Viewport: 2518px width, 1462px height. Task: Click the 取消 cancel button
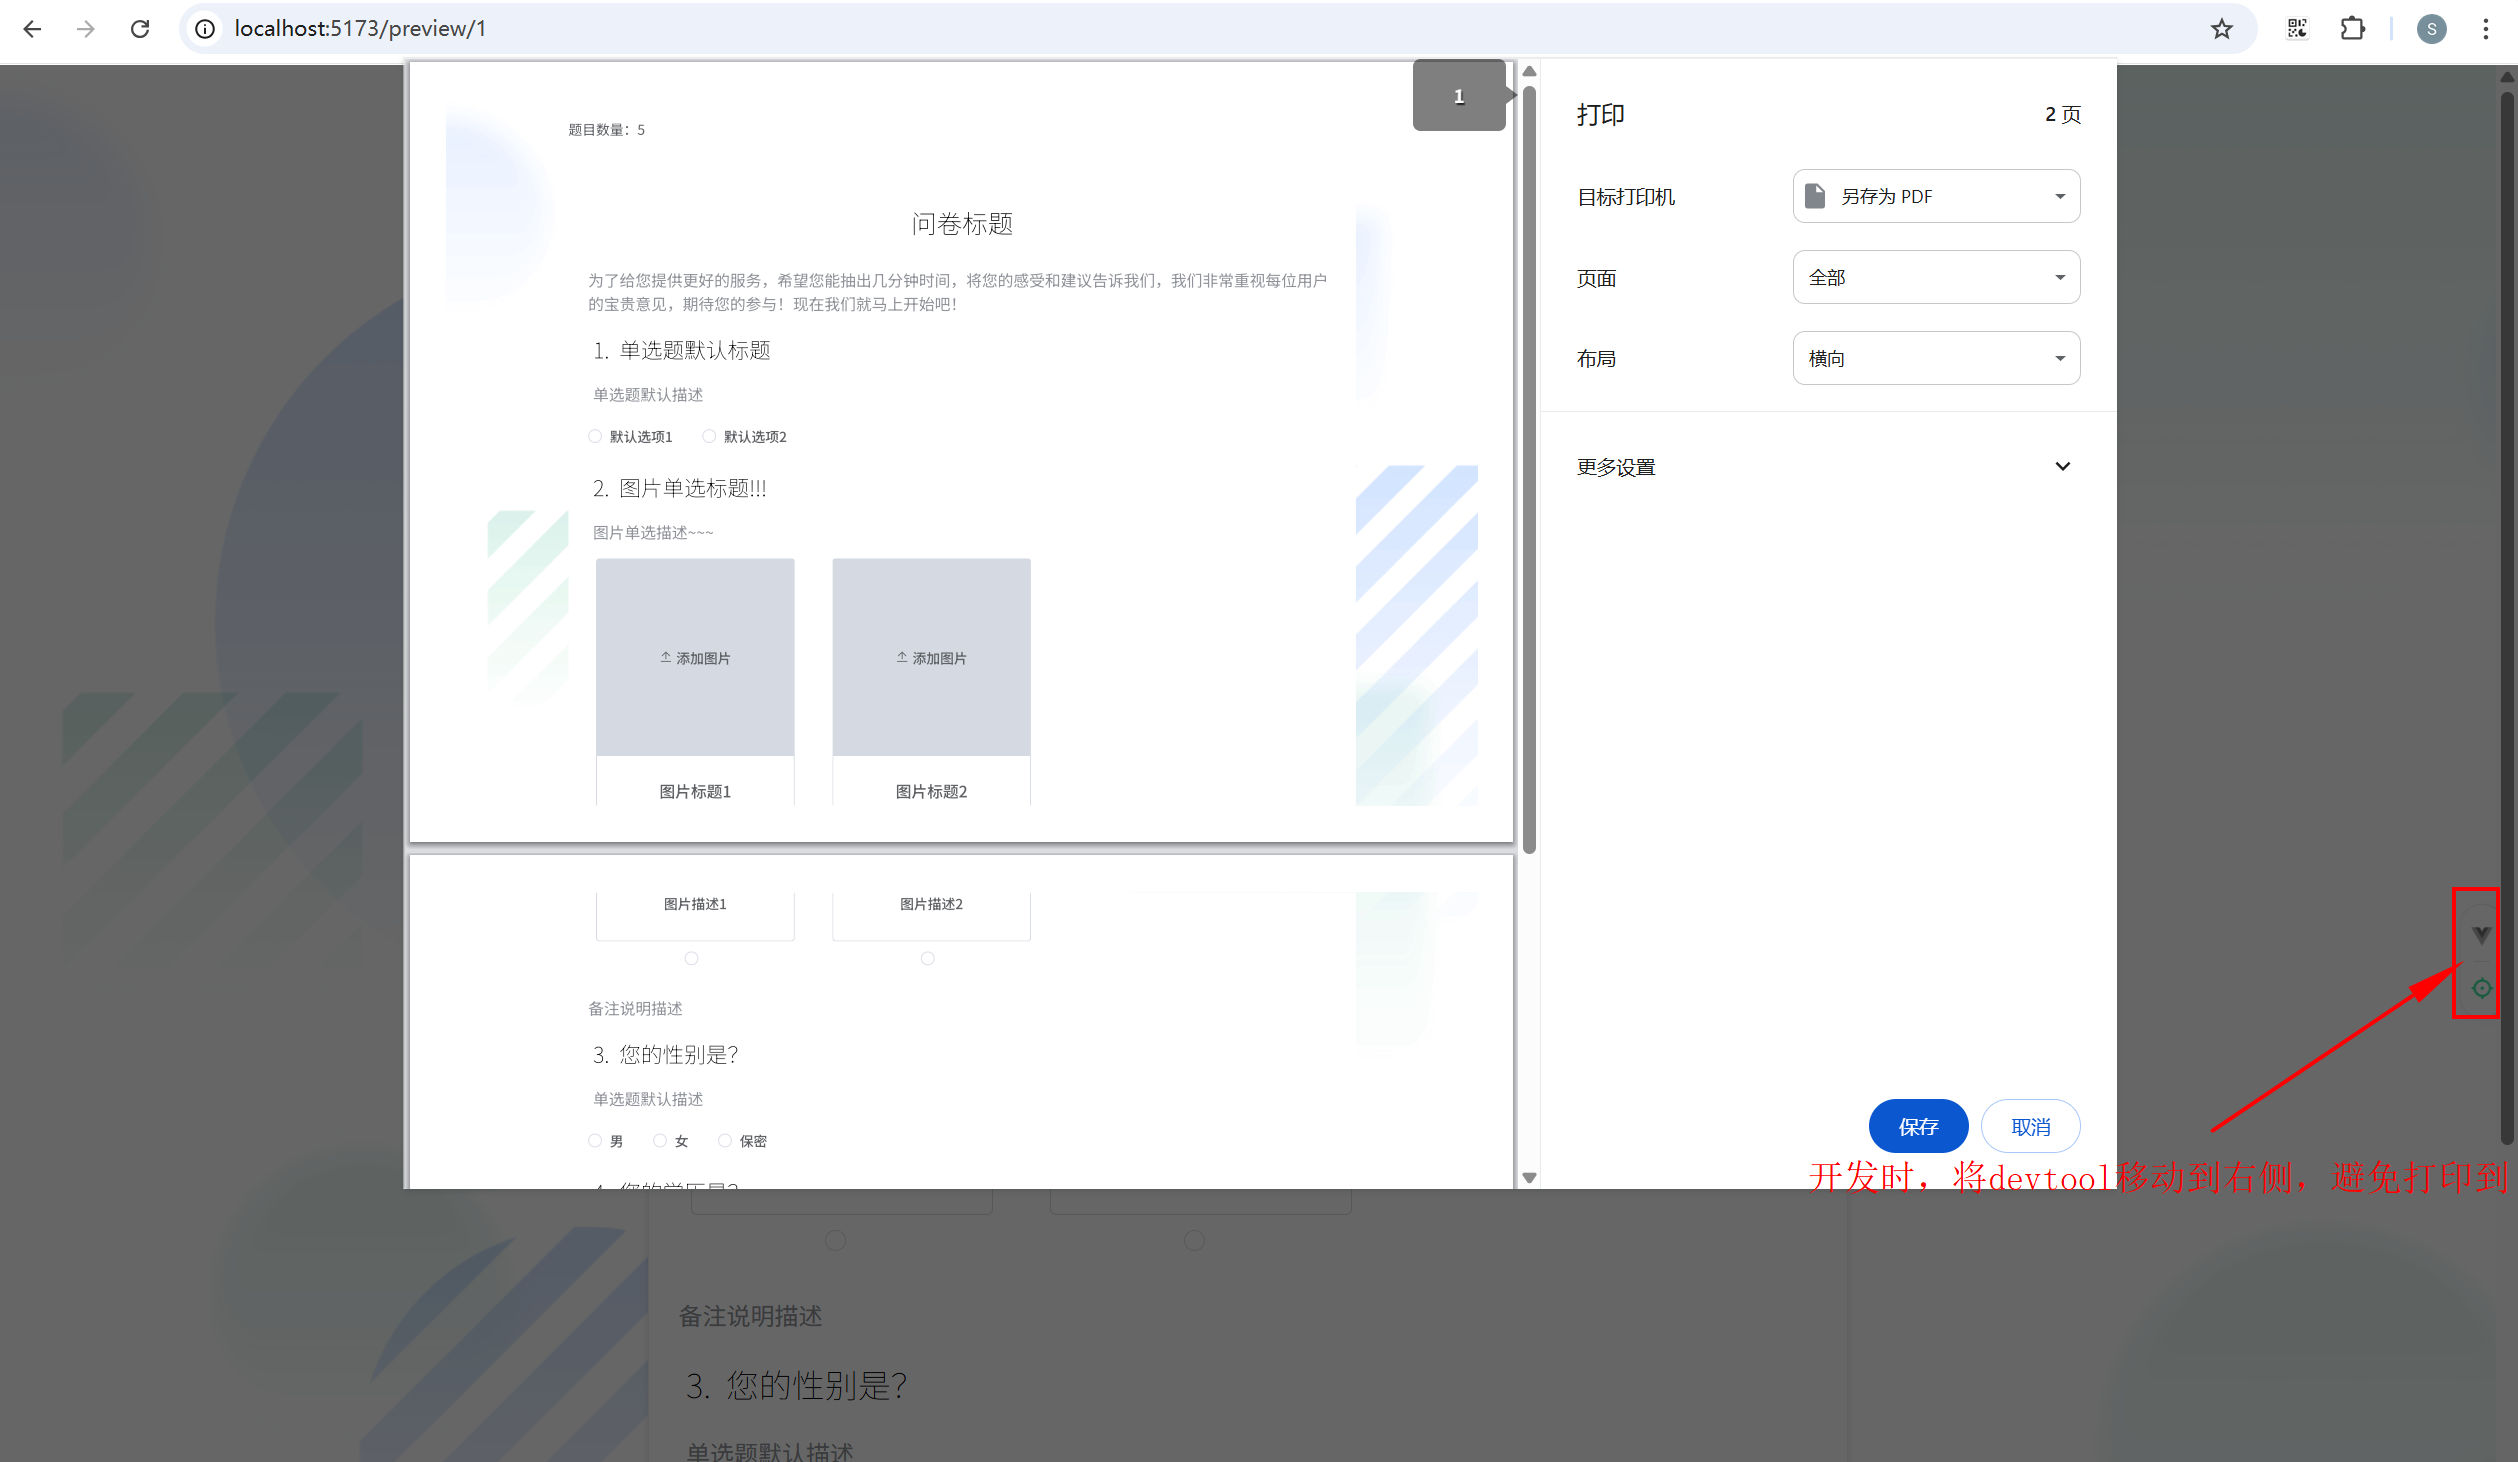pyautogui.click(x=2030, y=1127)
